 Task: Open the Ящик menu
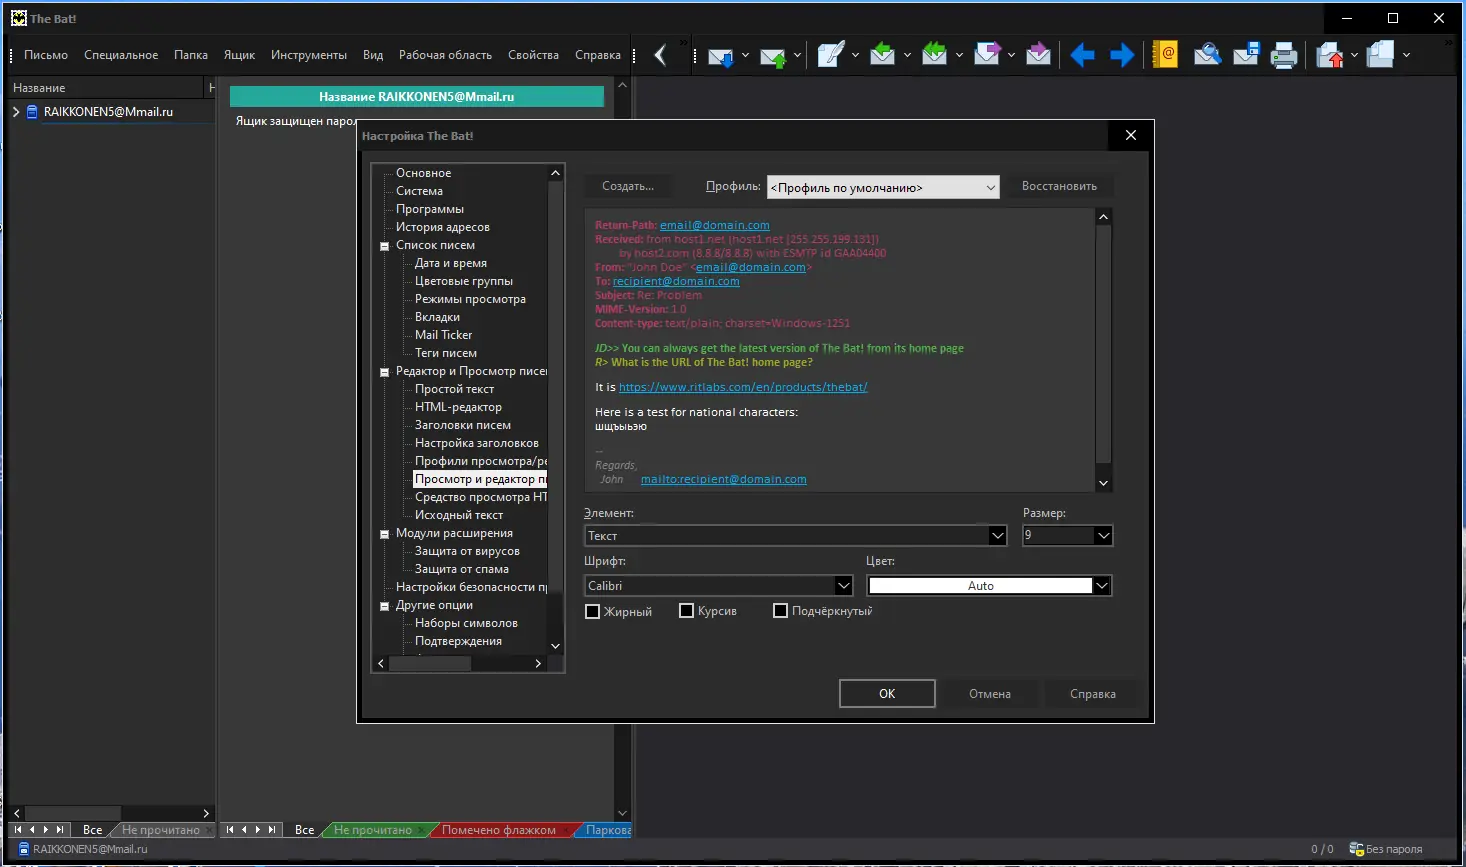(x=239, y=55)
